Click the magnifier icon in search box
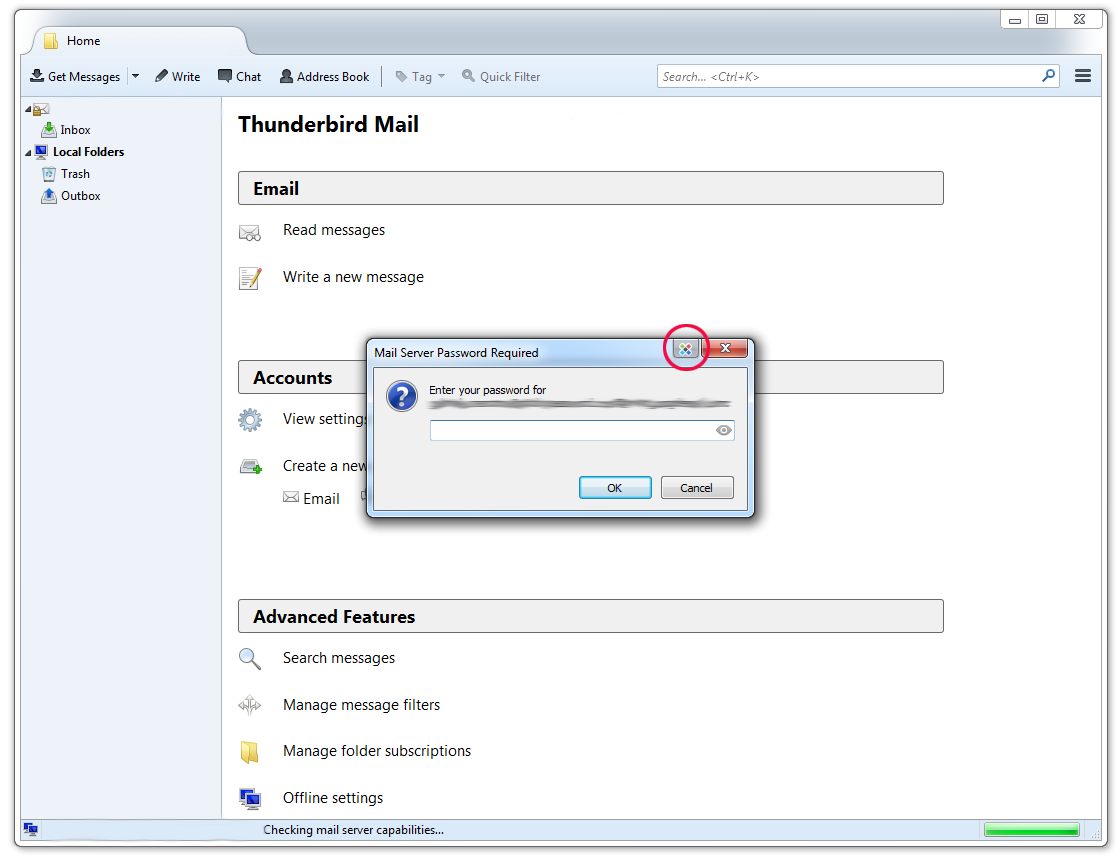 coord(1048,76)
